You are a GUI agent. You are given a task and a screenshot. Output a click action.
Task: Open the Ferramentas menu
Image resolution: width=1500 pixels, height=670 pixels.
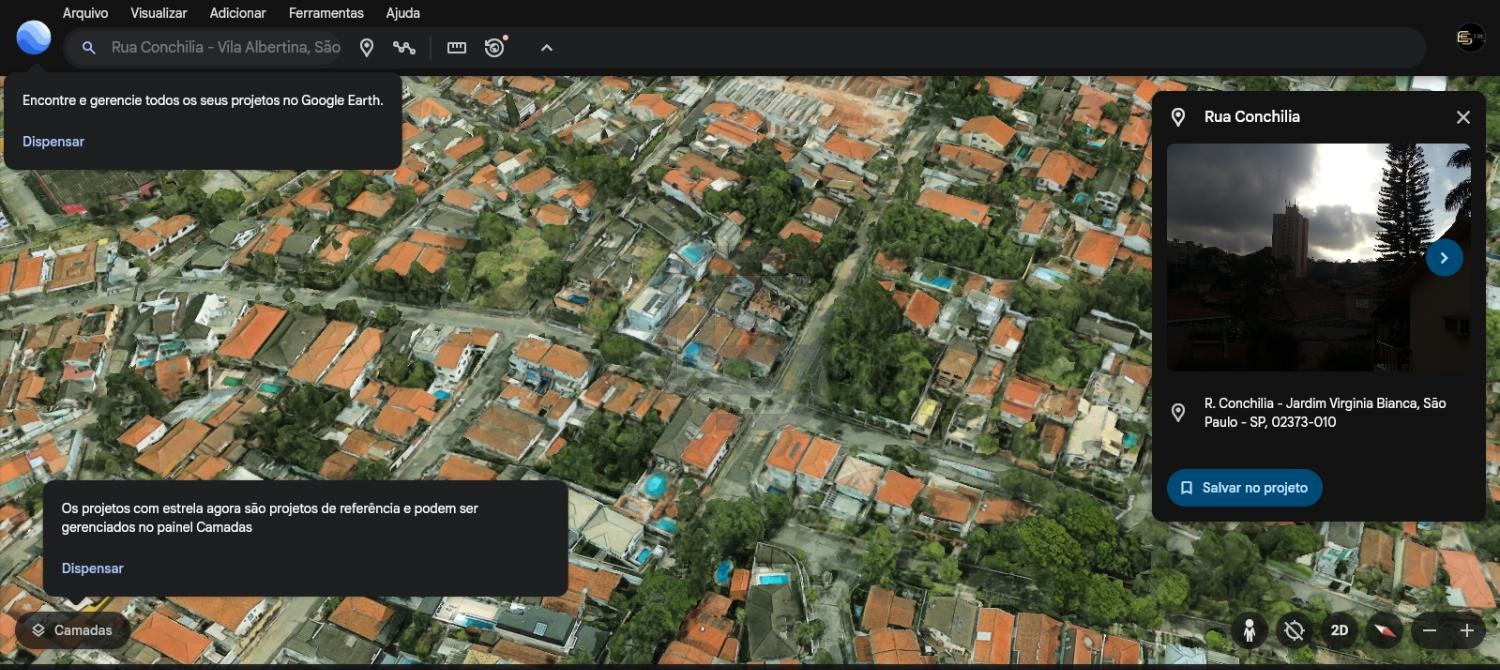(326, 13)
